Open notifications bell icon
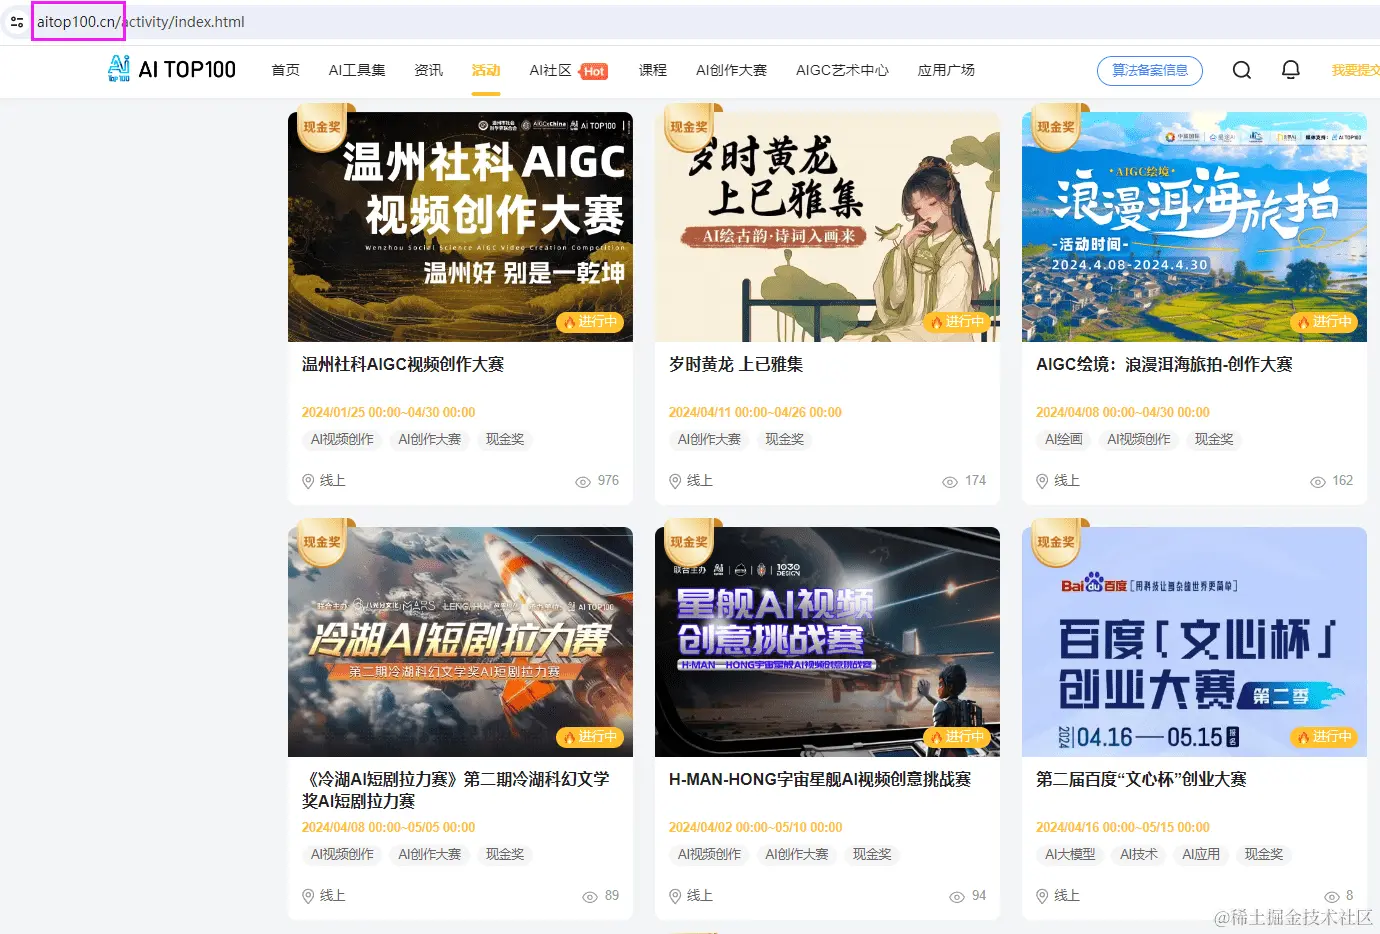The height and width of the screenshot is (934, 1380). pyautogui.click(x=1291, y=70)
